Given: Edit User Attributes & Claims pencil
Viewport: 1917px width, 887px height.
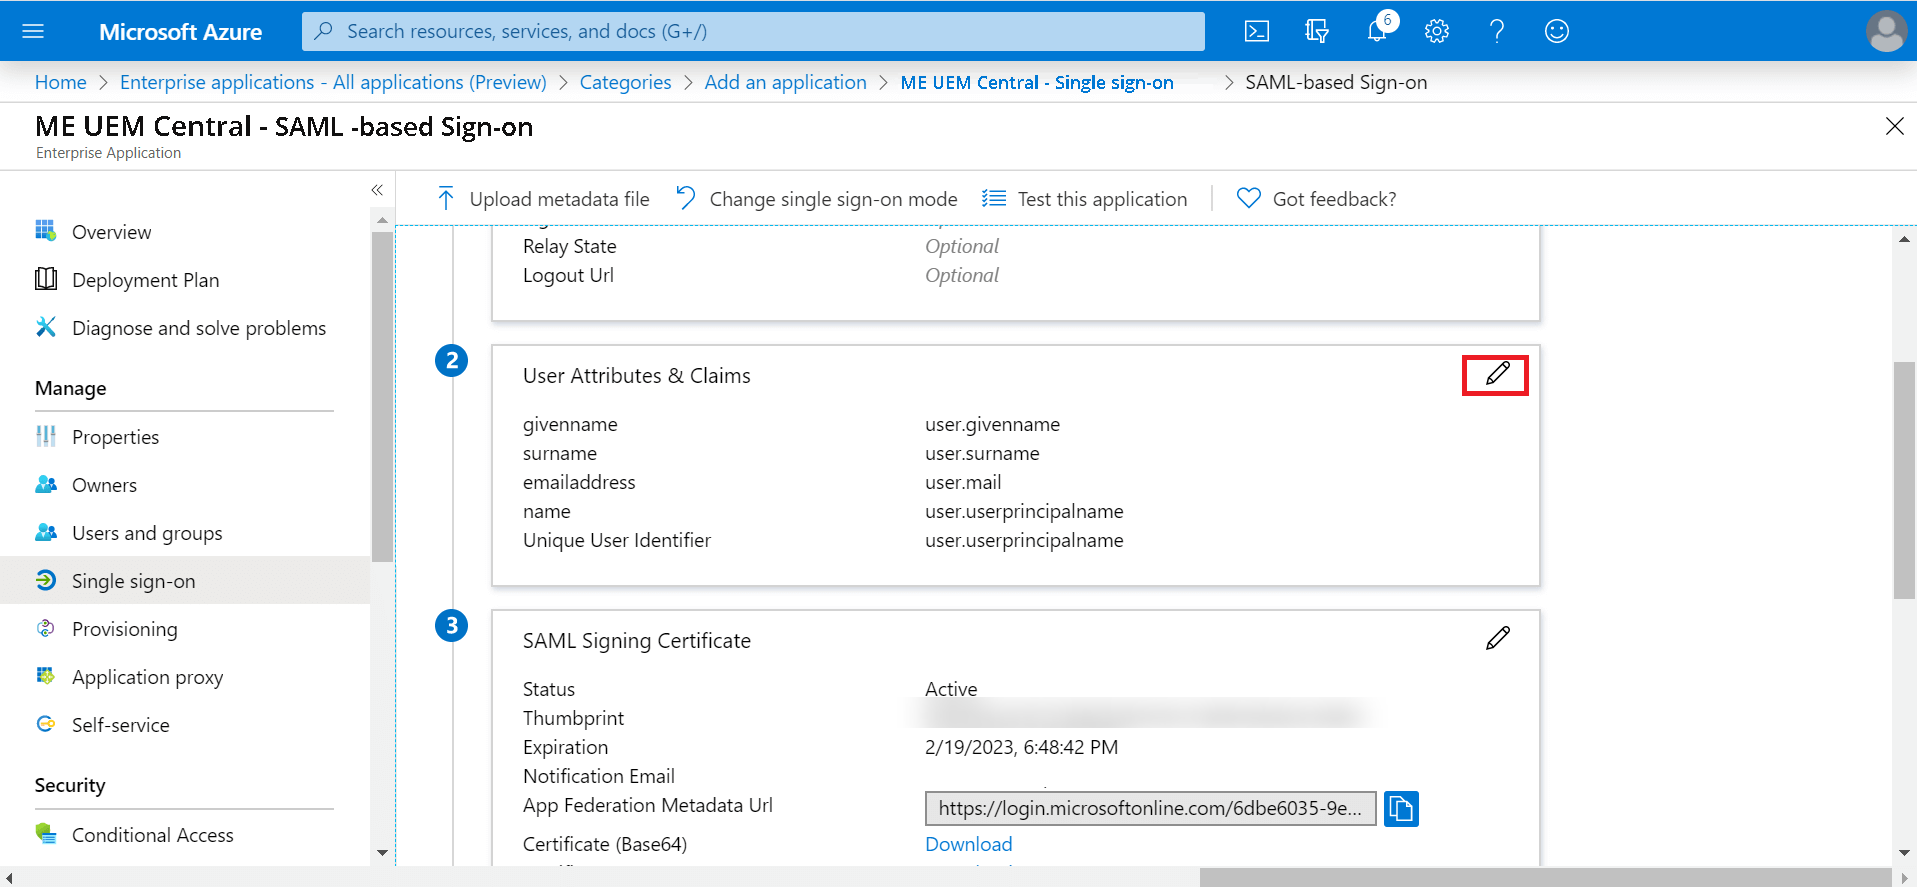Looking at the screenshot, I should (x=1496, y=375).
